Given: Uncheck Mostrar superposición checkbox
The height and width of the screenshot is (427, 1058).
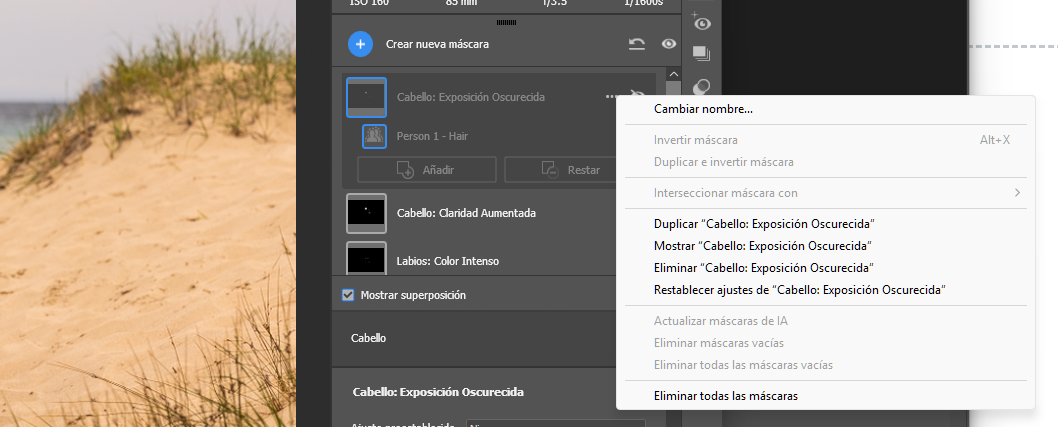Looking at the screenshot, I should [x=348, y=295].
